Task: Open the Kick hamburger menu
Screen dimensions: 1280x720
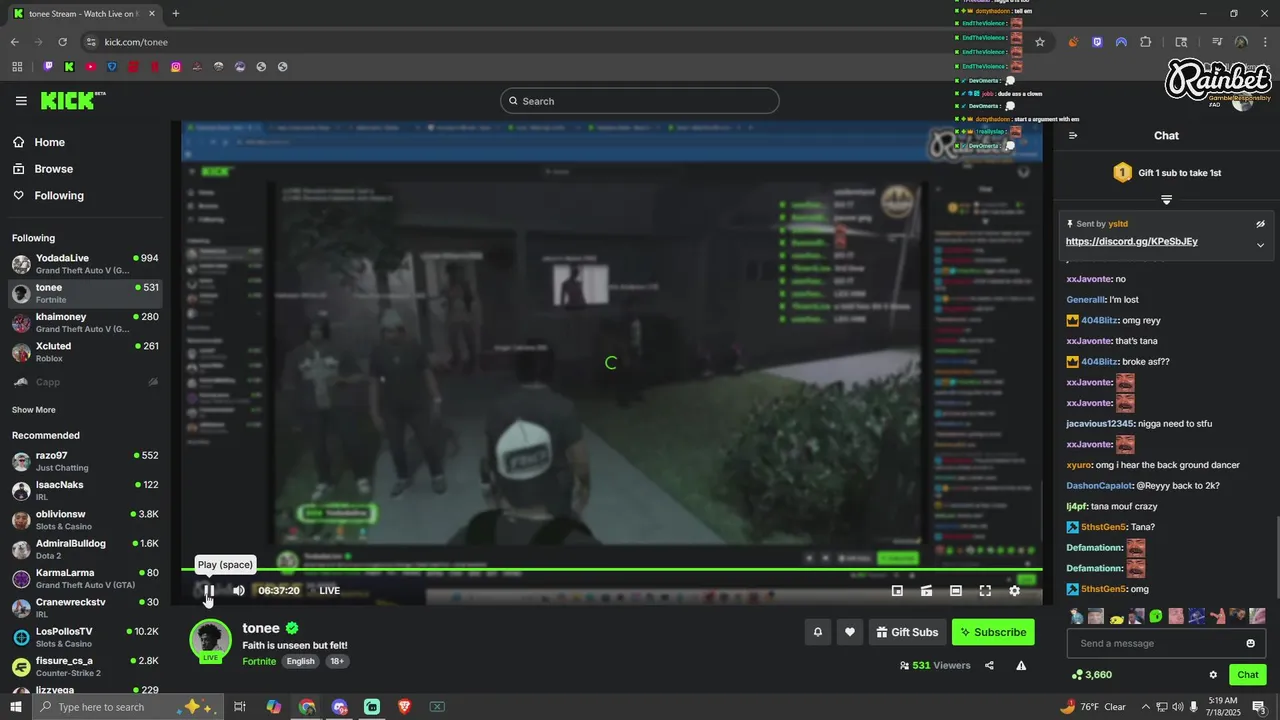Action: click(x=21, y=101)
